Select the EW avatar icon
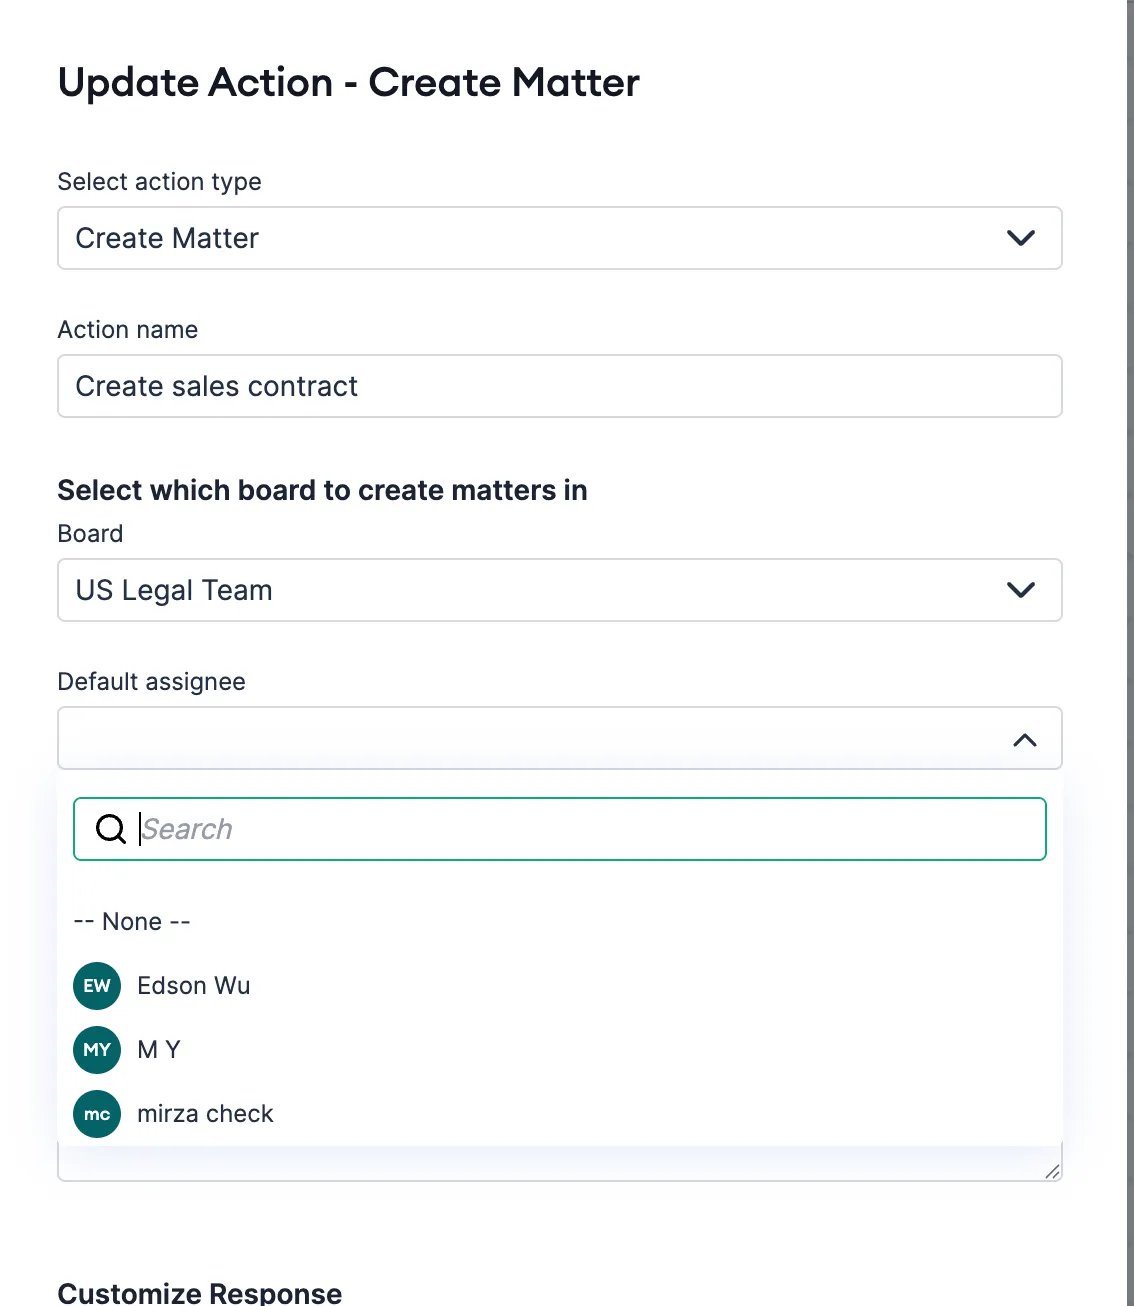Viewport: 1134px width, 1306px height. tap(97, 986)
